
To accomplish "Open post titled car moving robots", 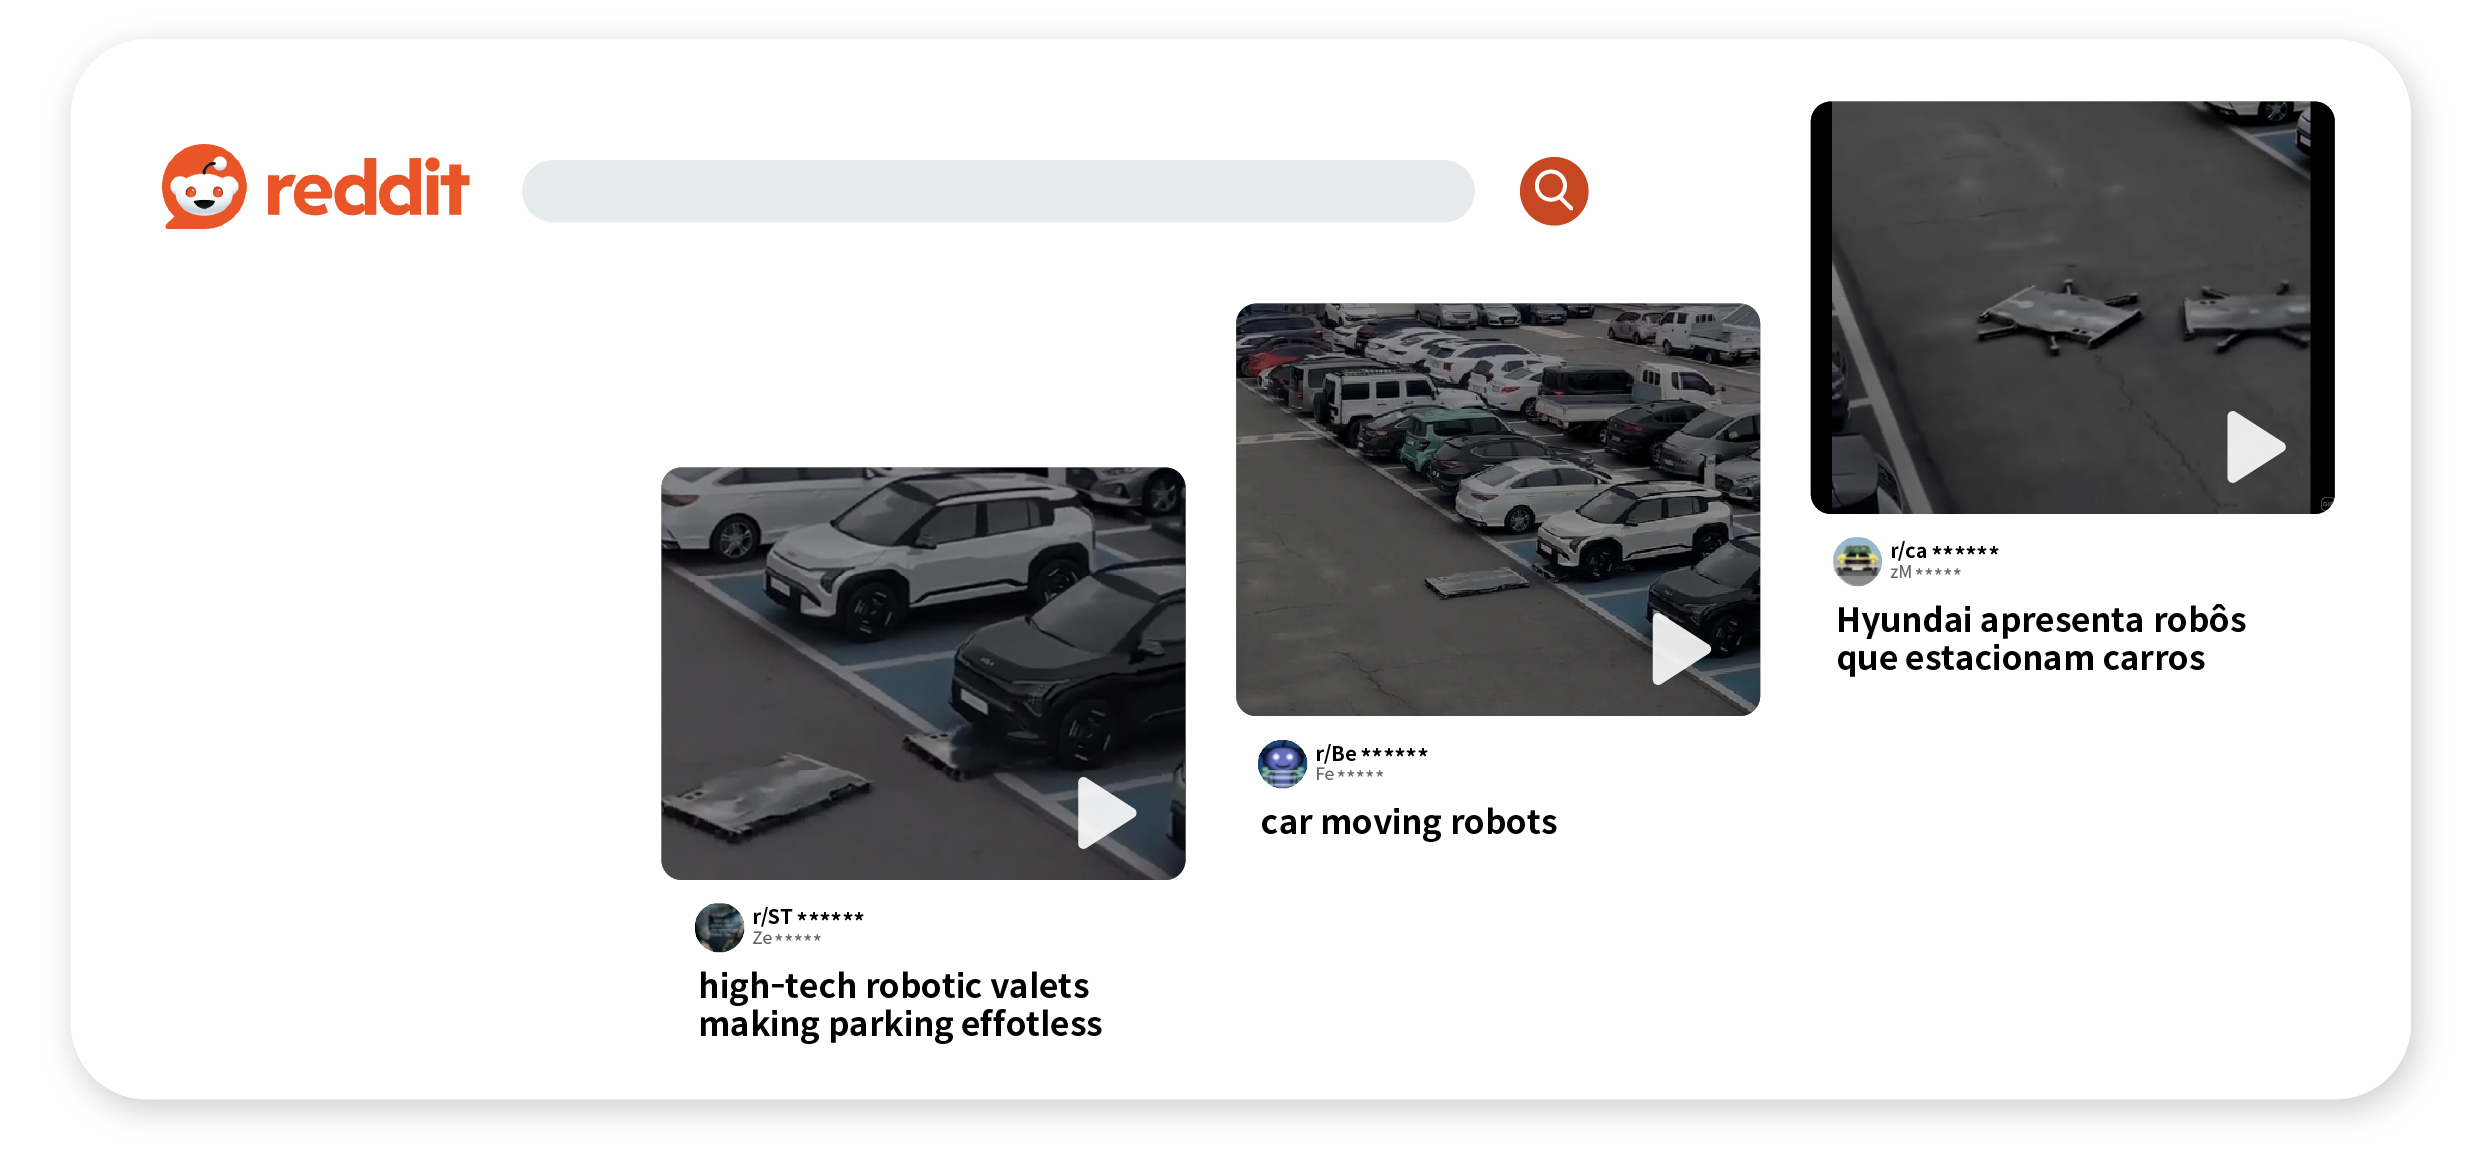I will (x=1408, y=822).
